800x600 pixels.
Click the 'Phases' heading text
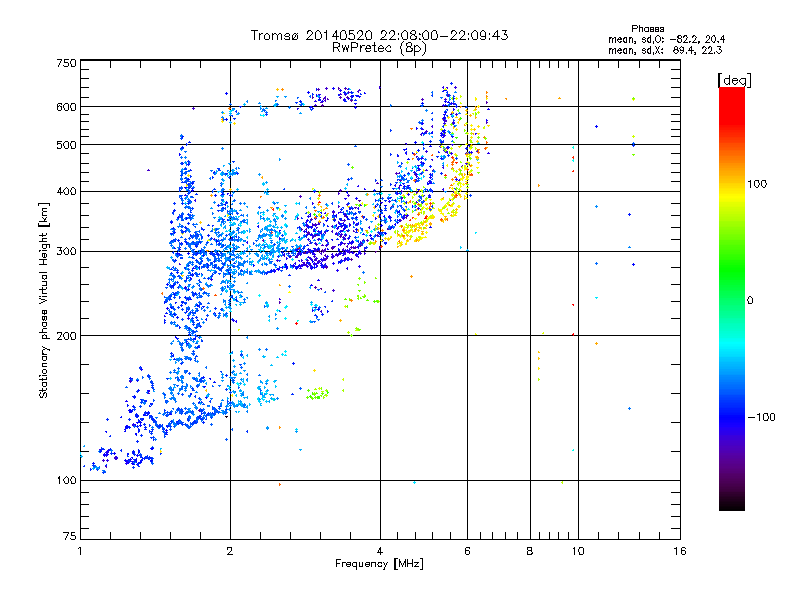point(647,29)
